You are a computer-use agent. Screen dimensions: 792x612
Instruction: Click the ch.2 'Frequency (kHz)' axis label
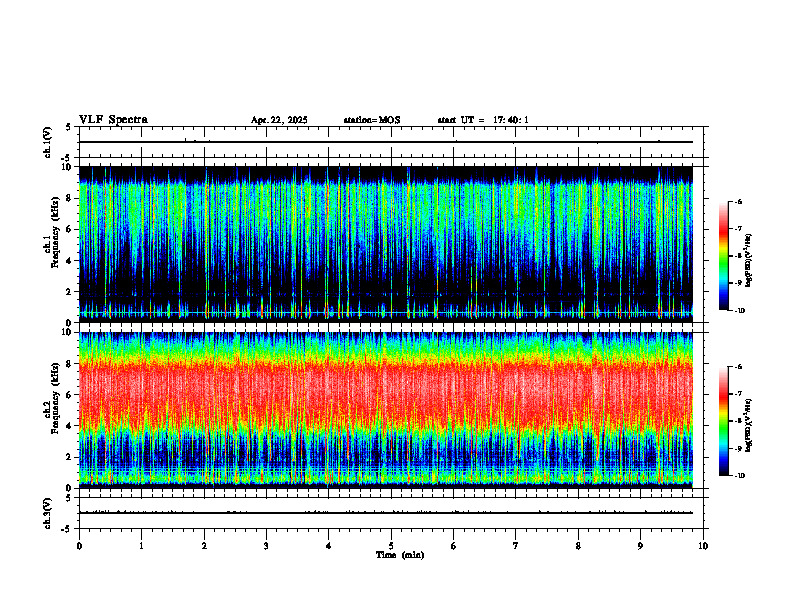(x=55, y=398)
